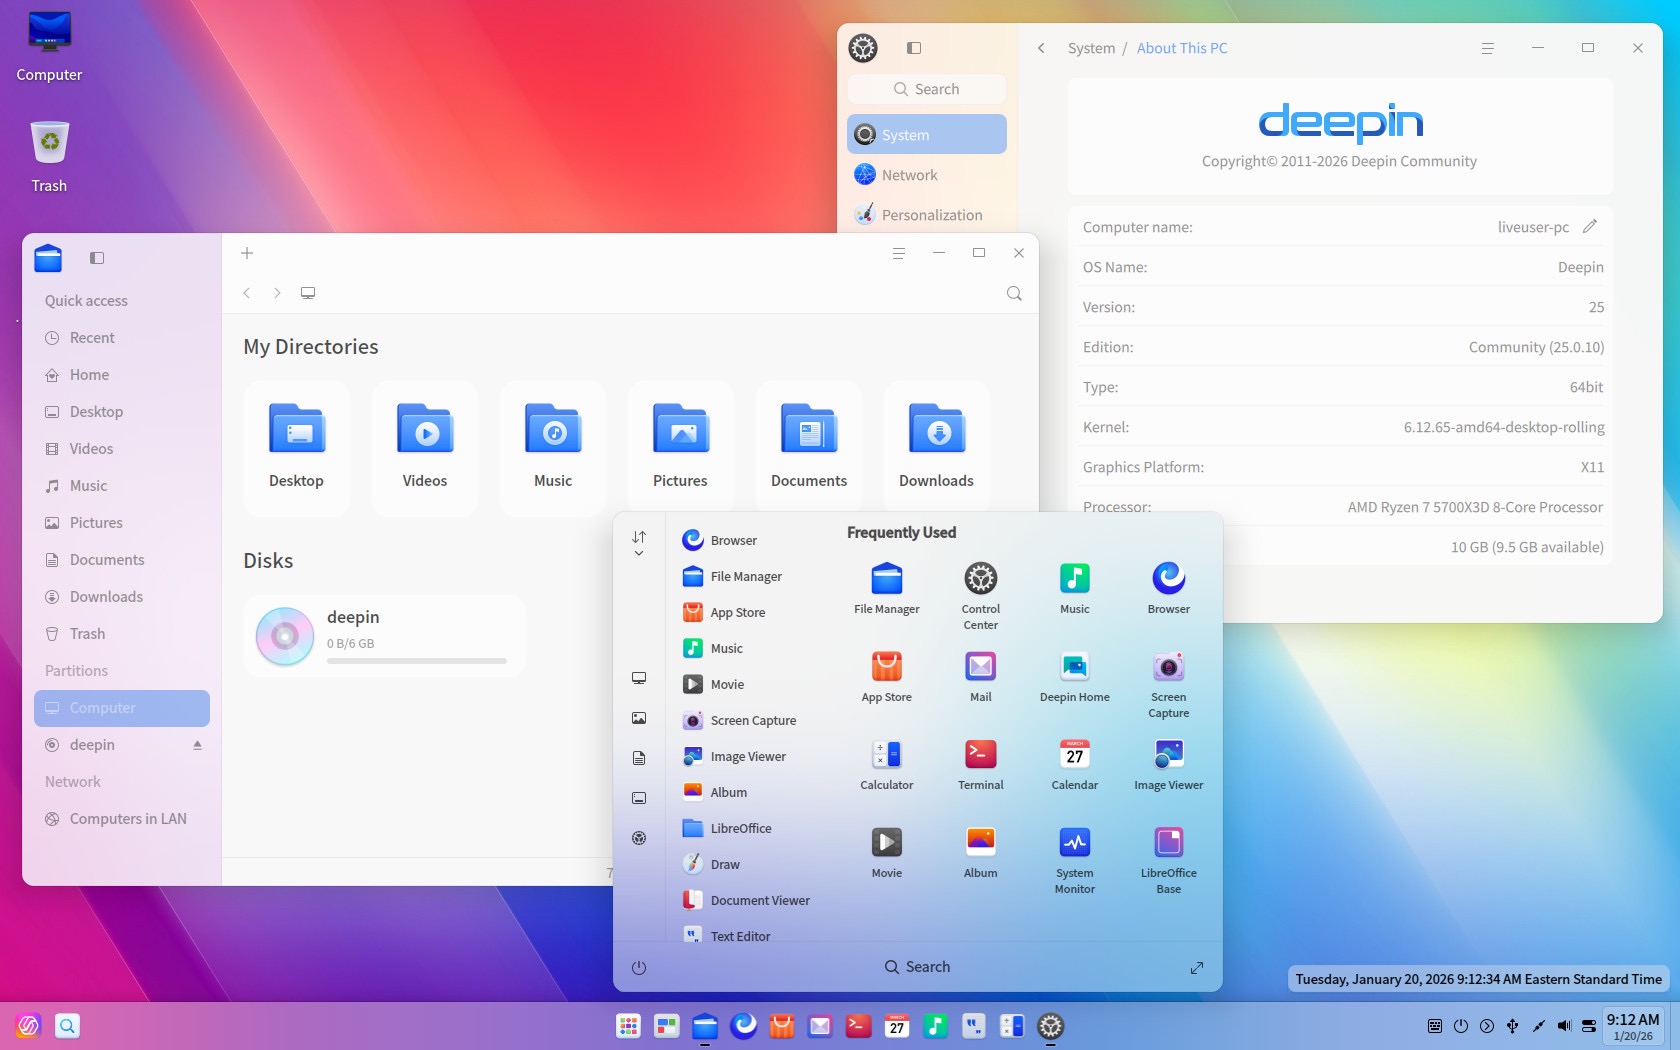The height and width of the screenshot is (1050, 1680).
Task: Eject the mounted deepin disc in sidebar
Action: (x=196, y=744)
